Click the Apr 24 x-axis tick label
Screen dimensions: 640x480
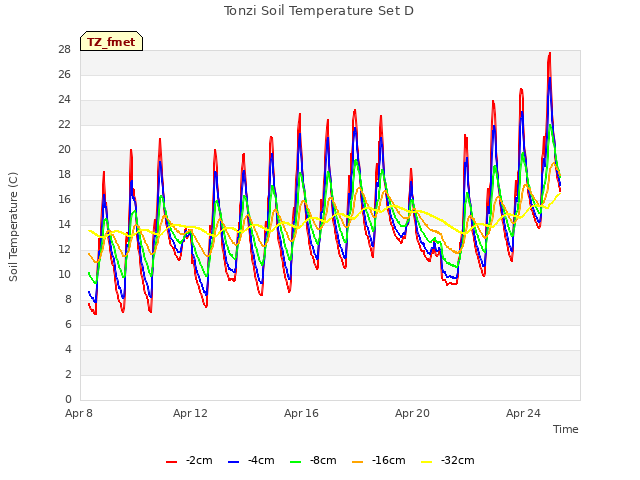[523, 413]
